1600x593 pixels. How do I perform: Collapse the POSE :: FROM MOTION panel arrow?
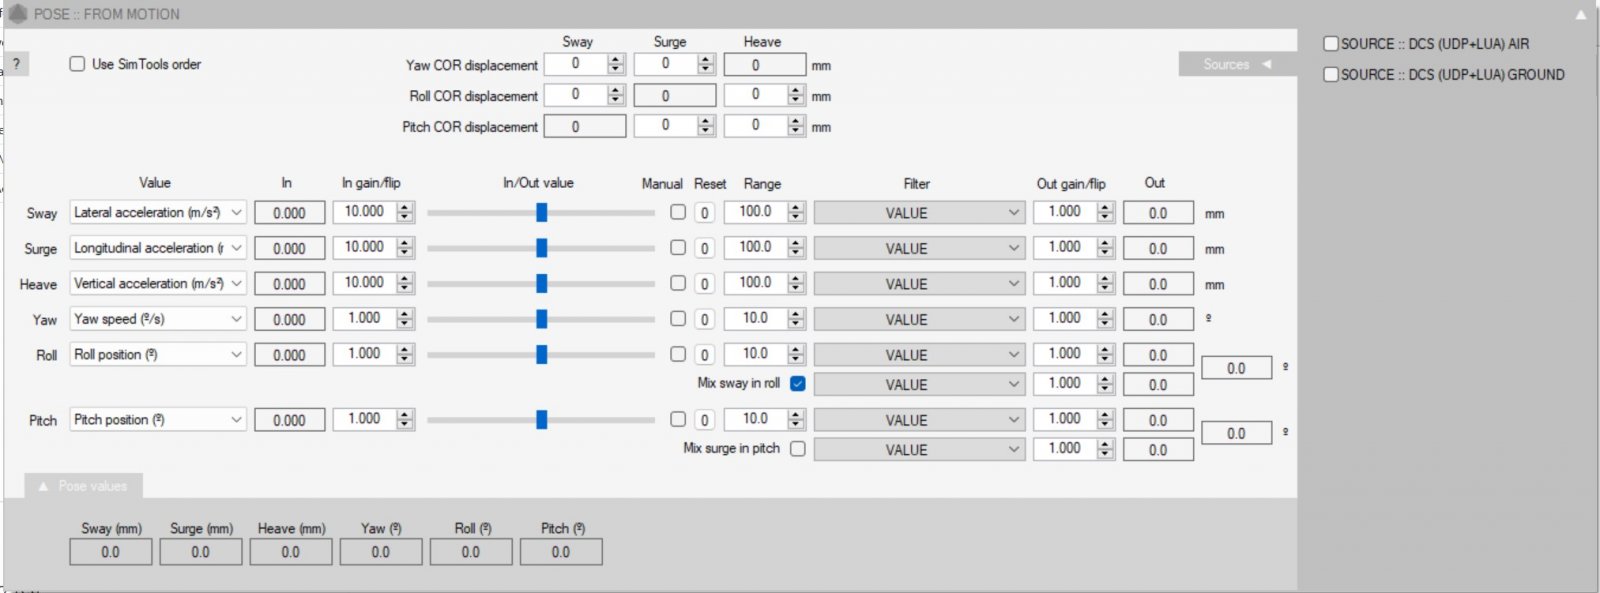click(1580, 15)
